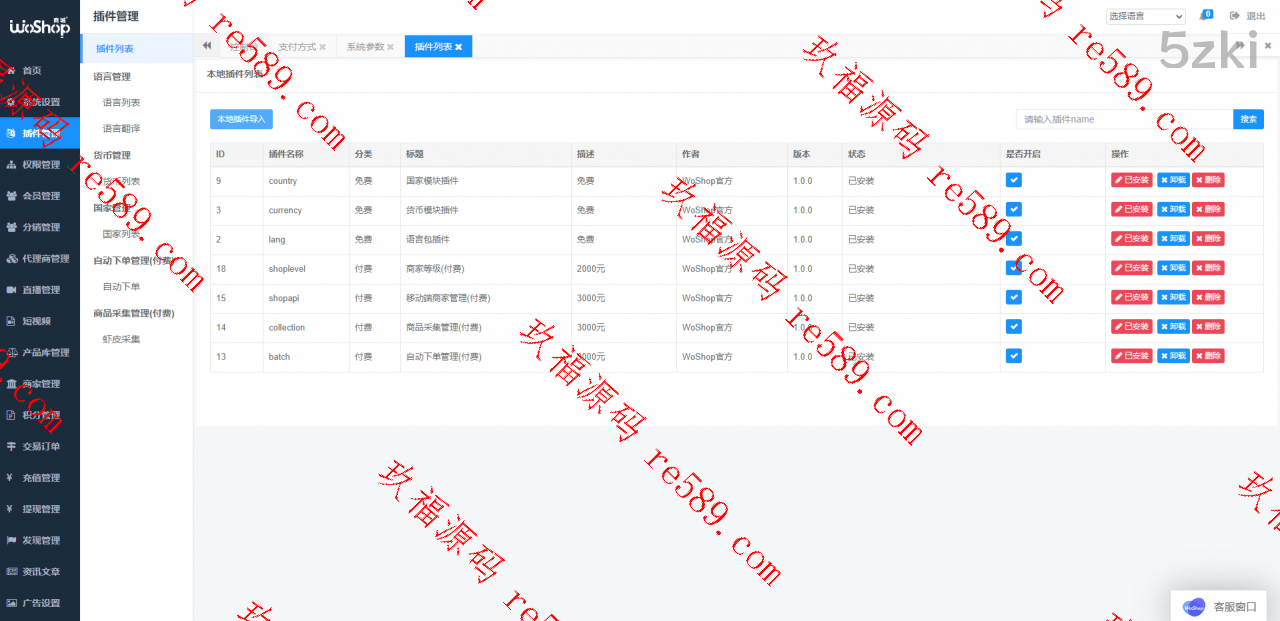Viewport: 1280px width, 621px height.
Task: Switch to the 支付方式 tab
Action: click(x=297, y=47)
